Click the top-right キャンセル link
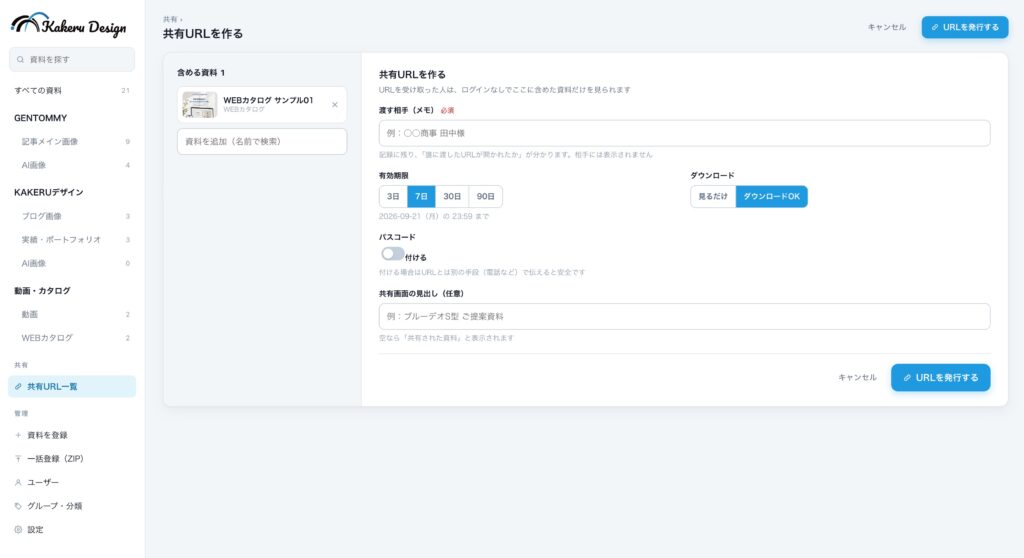The height and width of the screenshot is (558, 1024). click(886, 27)
